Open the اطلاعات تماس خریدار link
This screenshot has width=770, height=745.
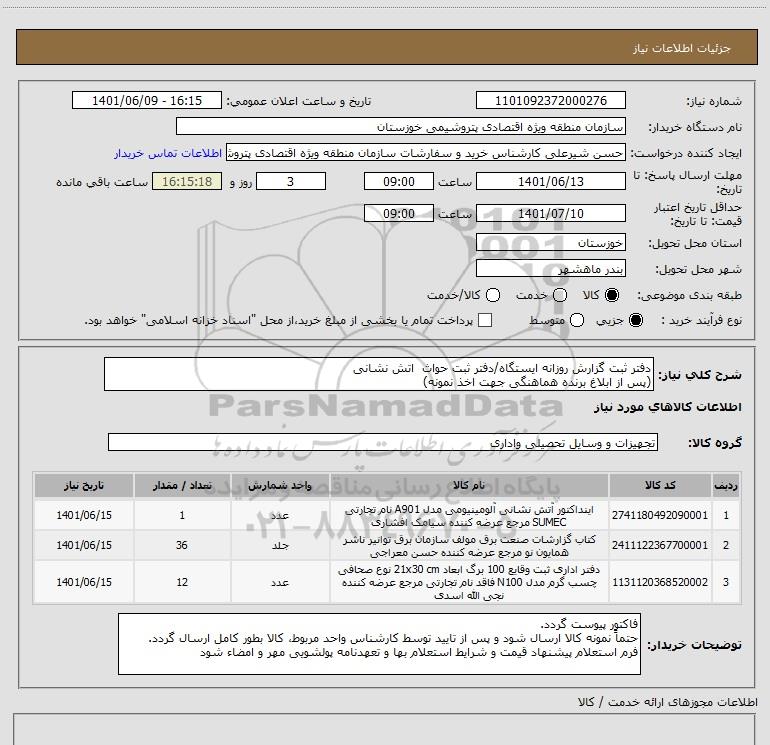click(168, 153)
